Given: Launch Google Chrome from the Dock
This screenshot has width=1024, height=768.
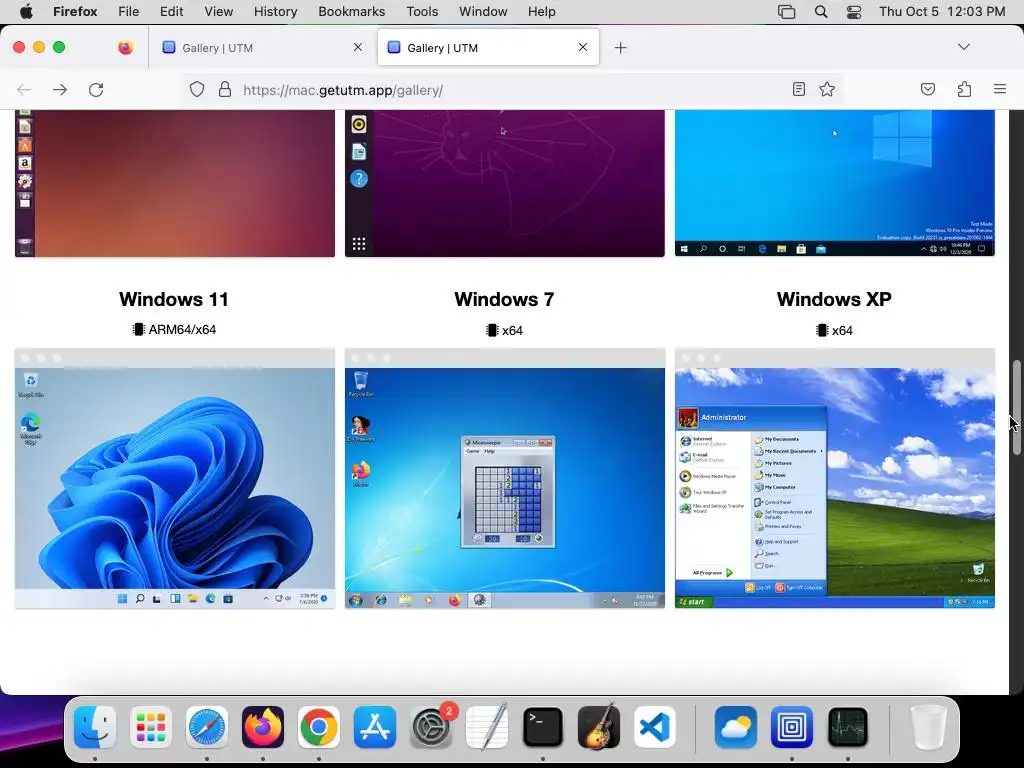Looking at the screenshot, I should click(319, 727).
